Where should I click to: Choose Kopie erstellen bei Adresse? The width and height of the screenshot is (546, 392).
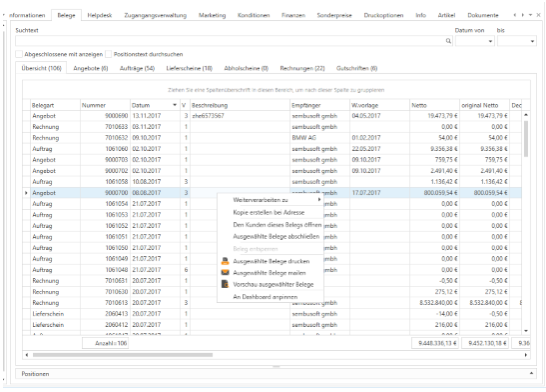(268, 212)
